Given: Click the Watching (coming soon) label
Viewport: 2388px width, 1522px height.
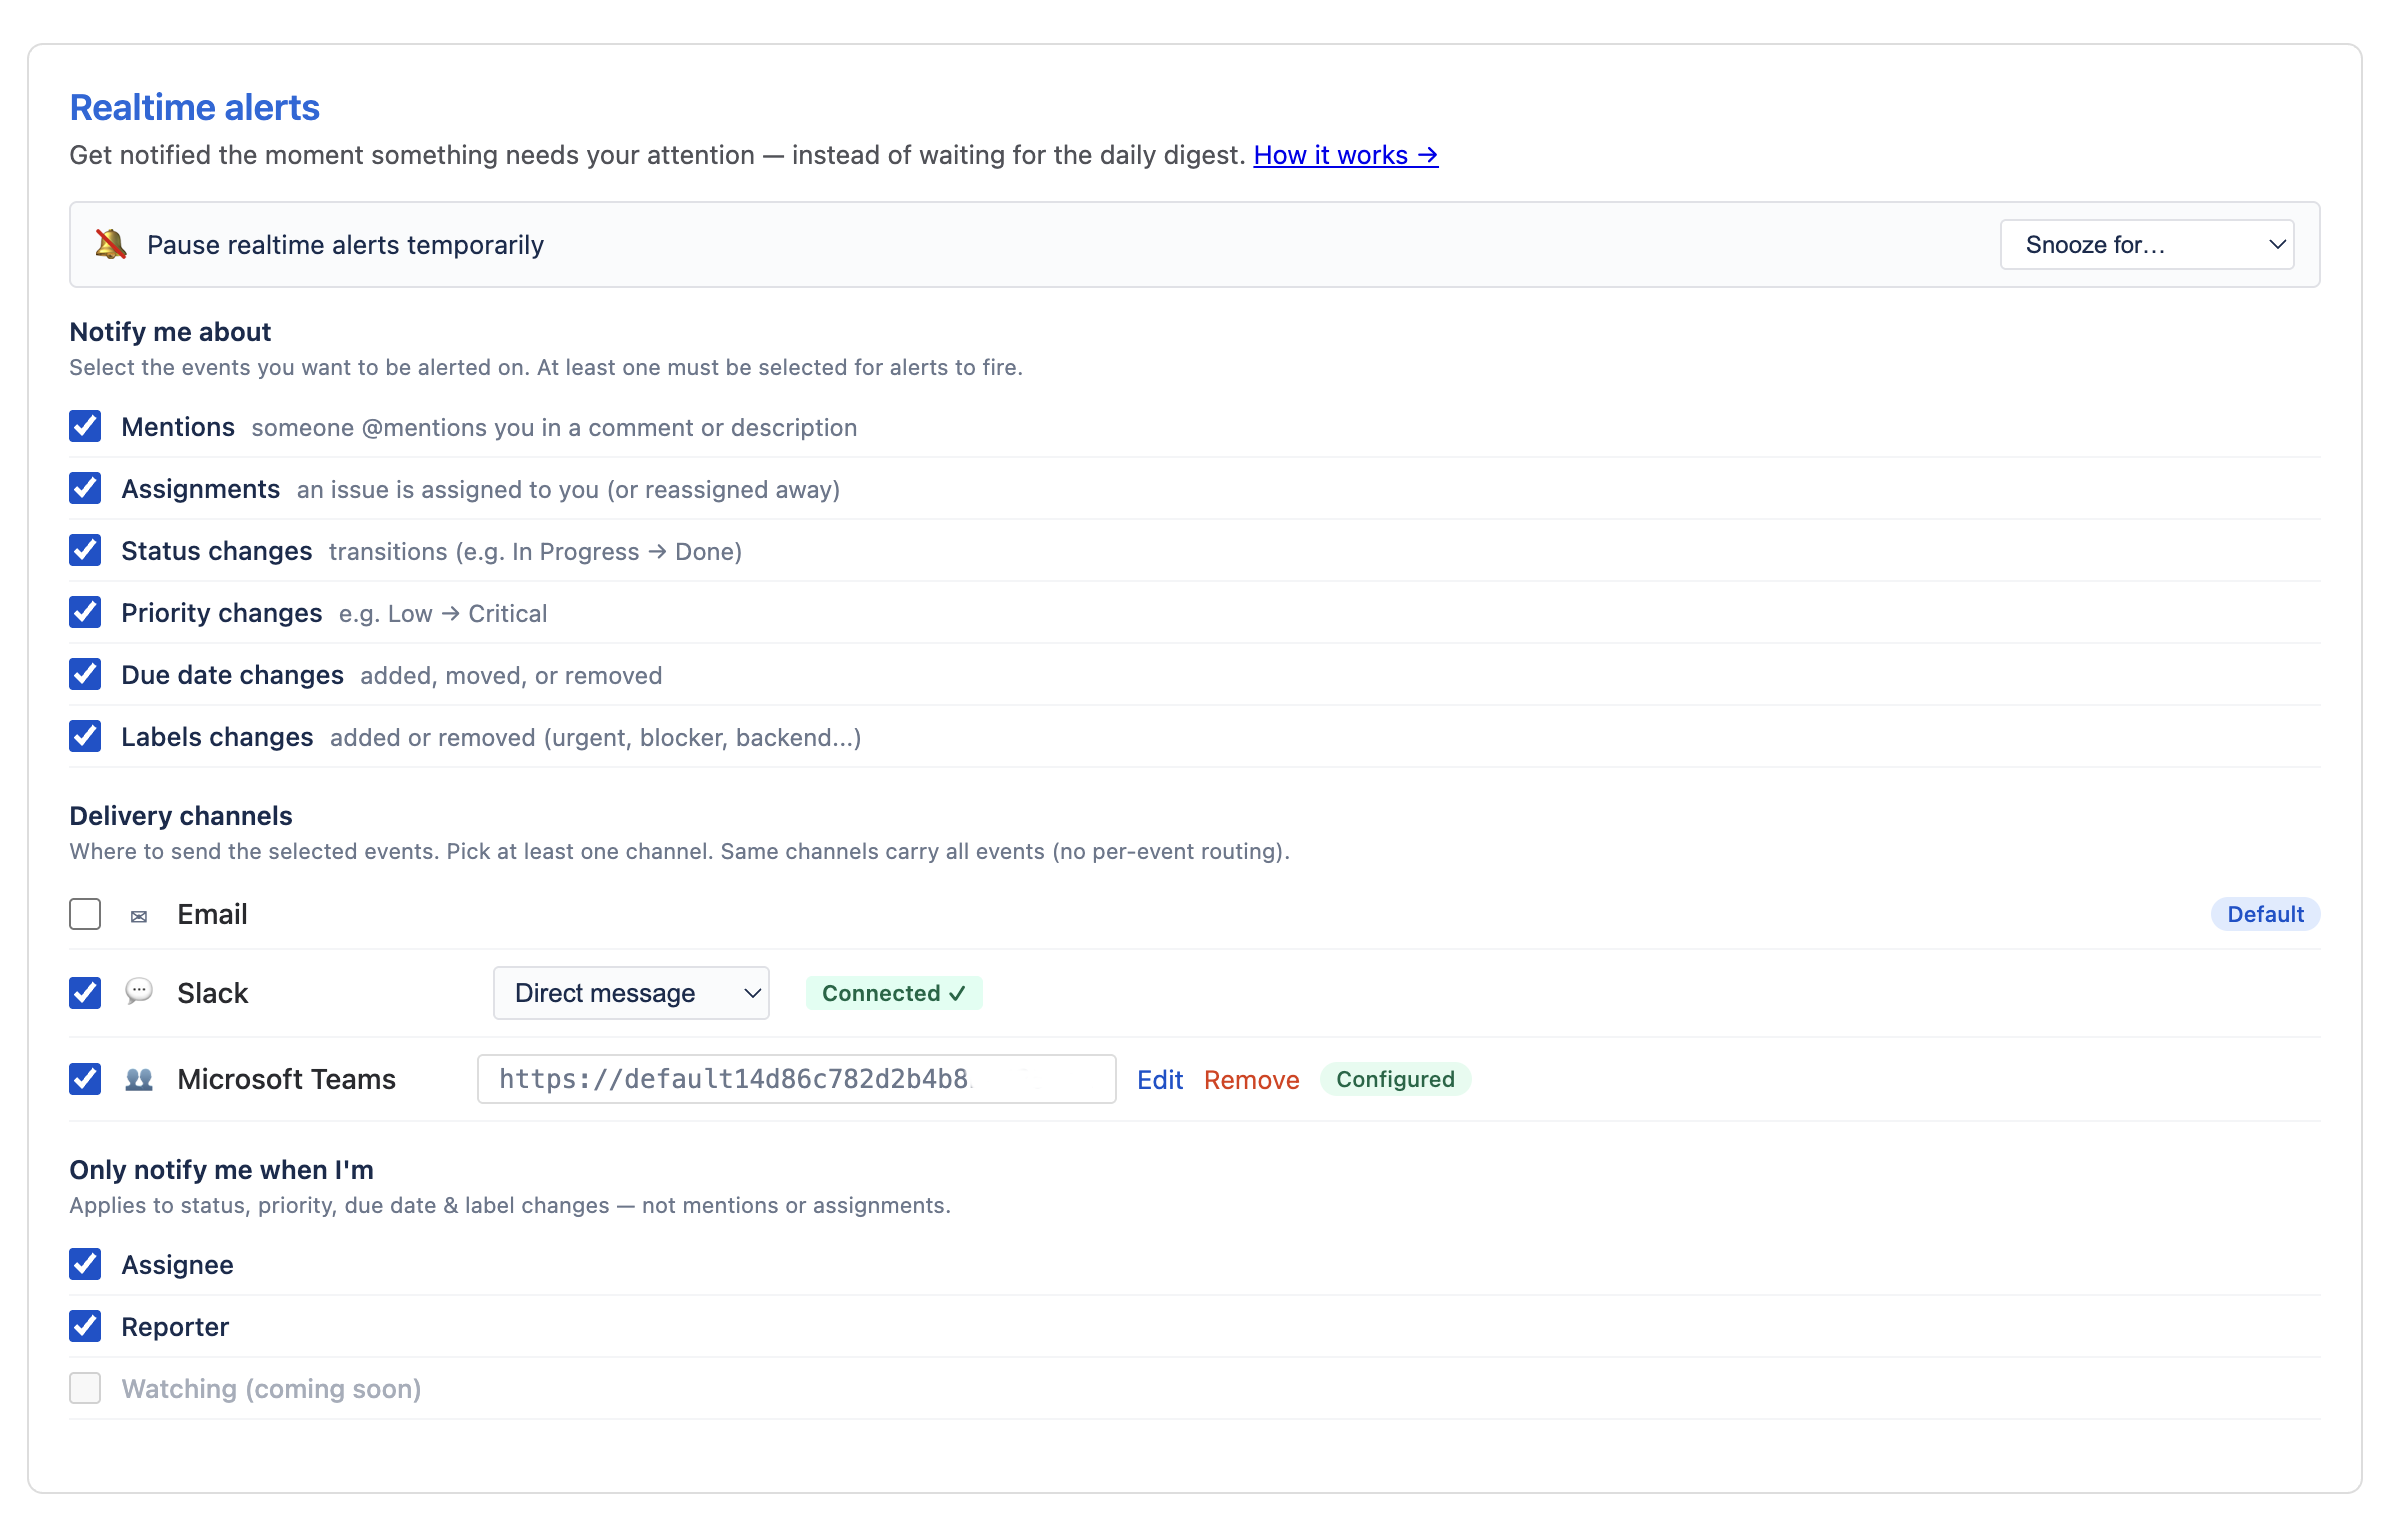Looking at the screenshot, I should click(271, 1389).
